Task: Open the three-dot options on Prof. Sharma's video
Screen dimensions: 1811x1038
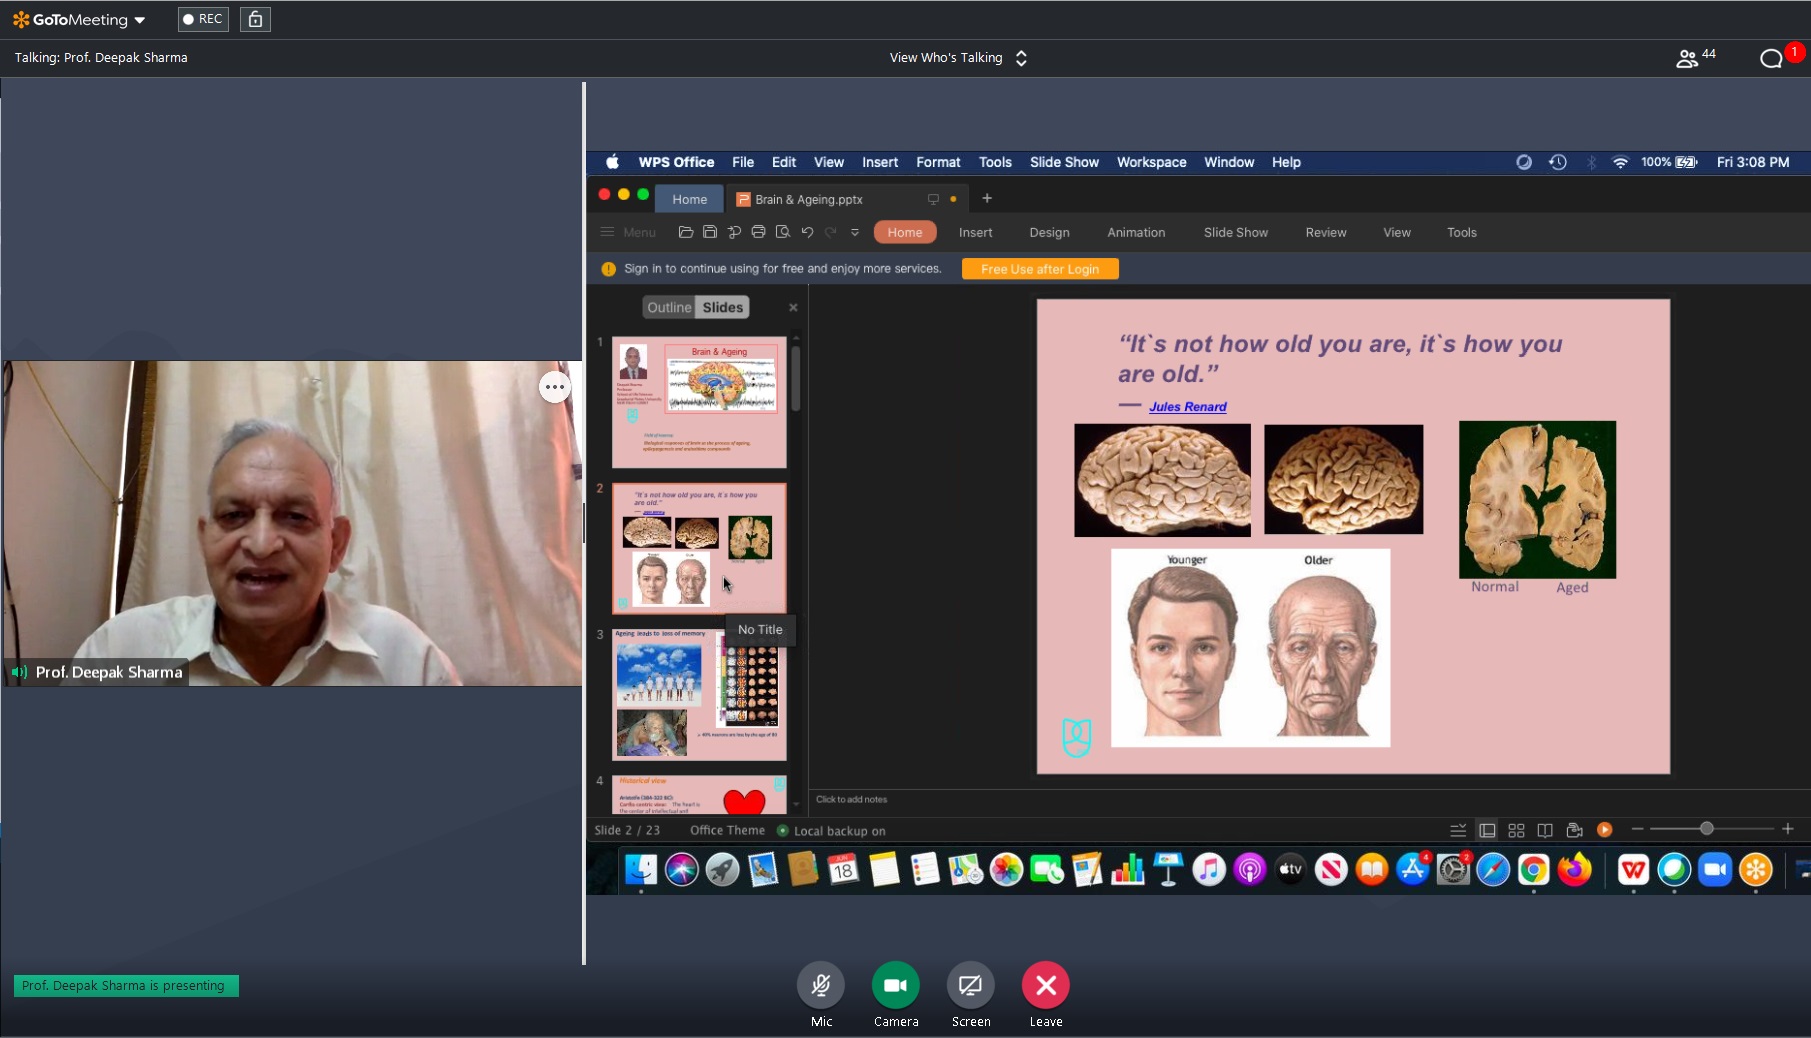Action: click(555, 387)
